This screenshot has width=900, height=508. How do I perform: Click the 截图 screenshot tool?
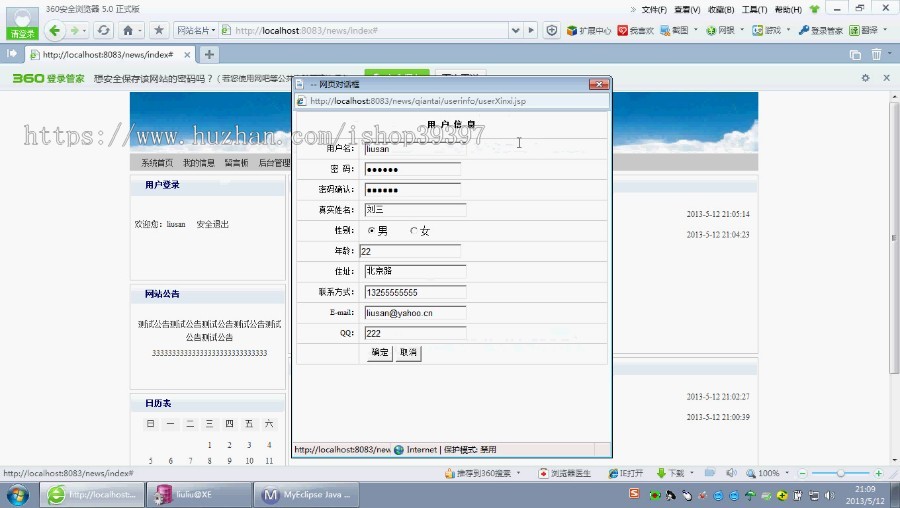click(x=674, y=30)
